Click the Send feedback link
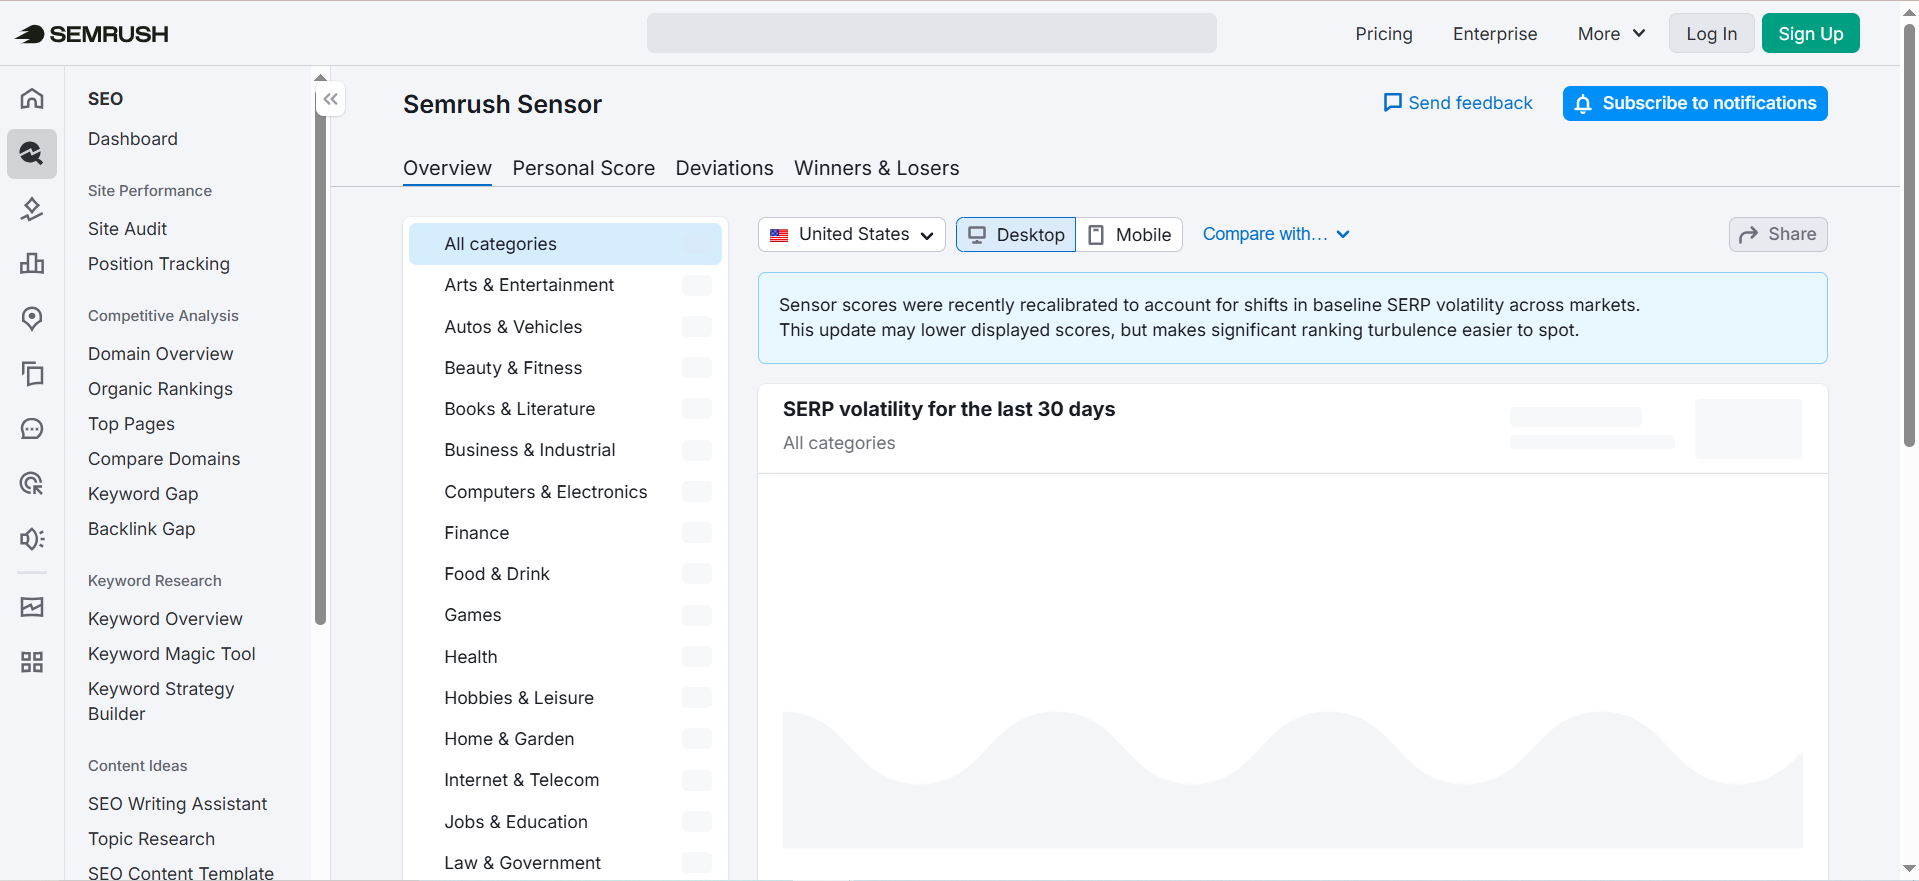Screen dimensions: 1919x881 coord(1458,103)
